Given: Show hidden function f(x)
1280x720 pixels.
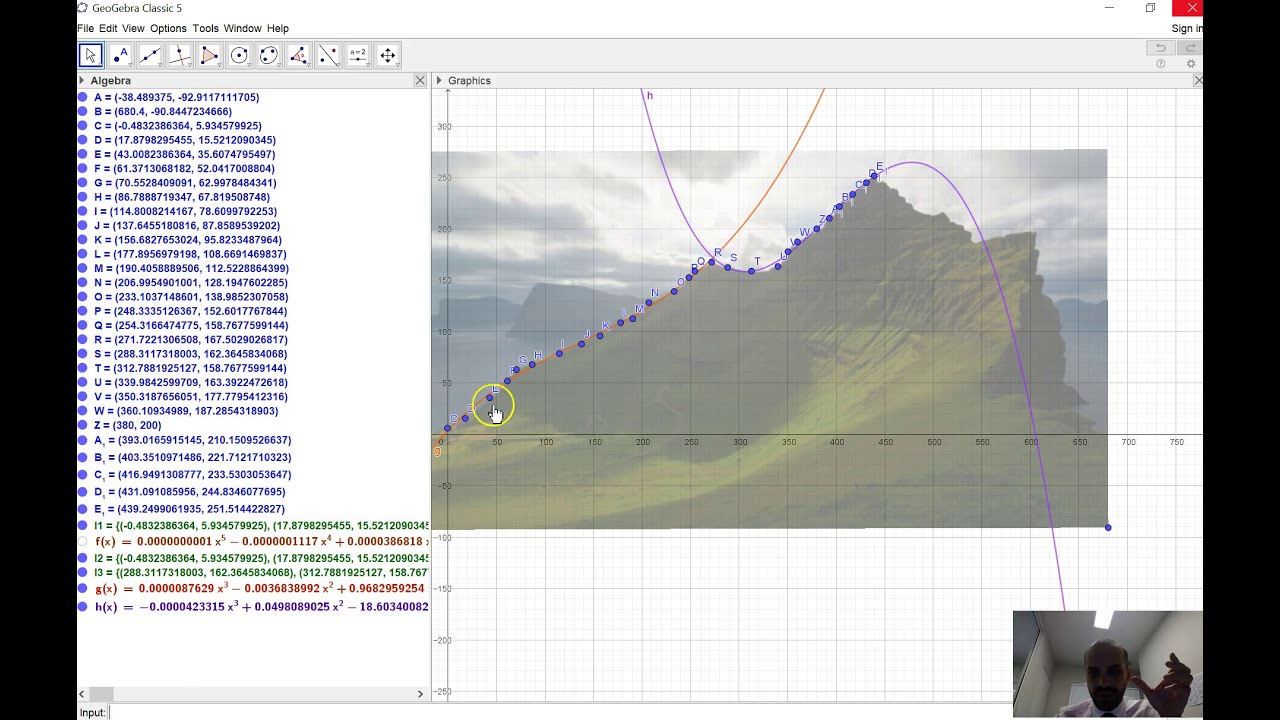Looking at the screenshot, I should click(x=83, y=541).
